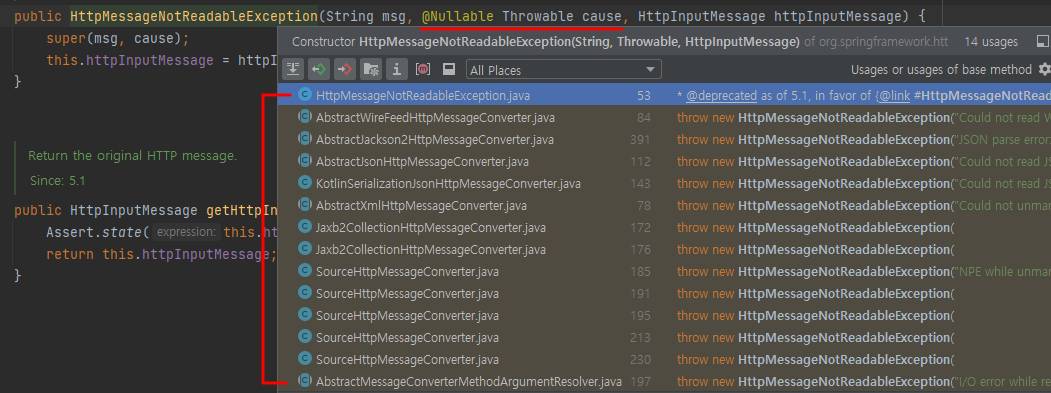Click class icon of AbstractJackson2HttpMessageConverter.java row

pos(304,139)
